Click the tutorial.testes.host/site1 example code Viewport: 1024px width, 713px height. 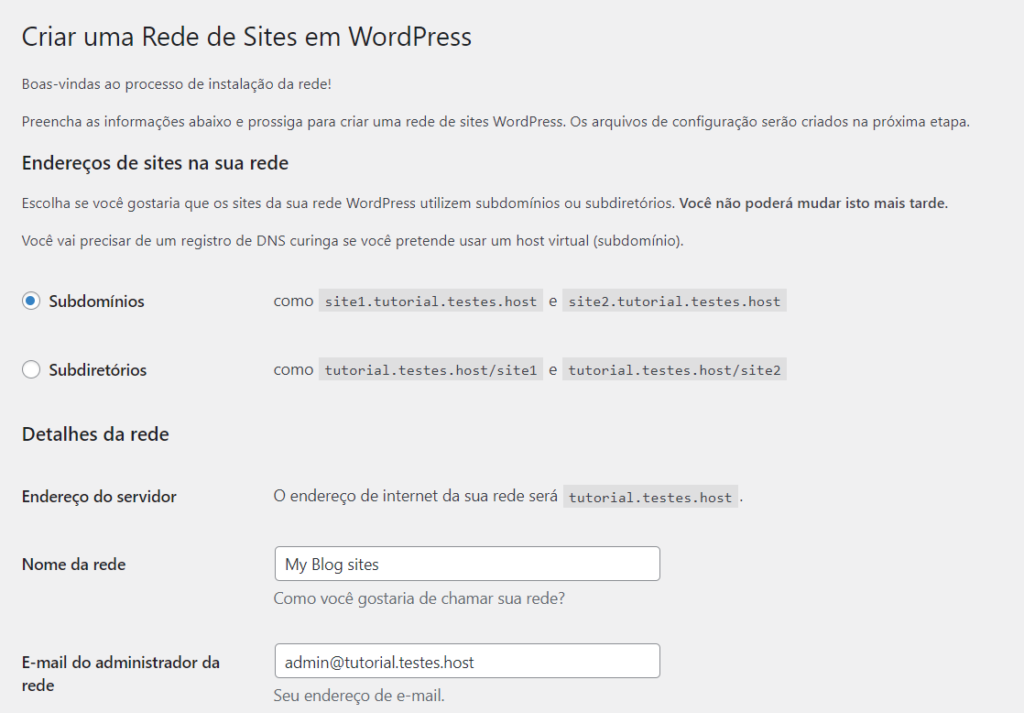(430, 370)
